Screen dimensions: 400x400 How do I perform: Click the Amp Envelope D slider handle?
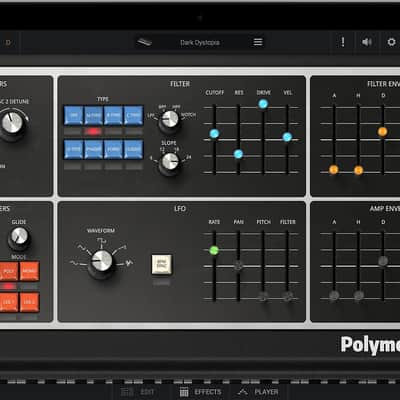point(383,261)
